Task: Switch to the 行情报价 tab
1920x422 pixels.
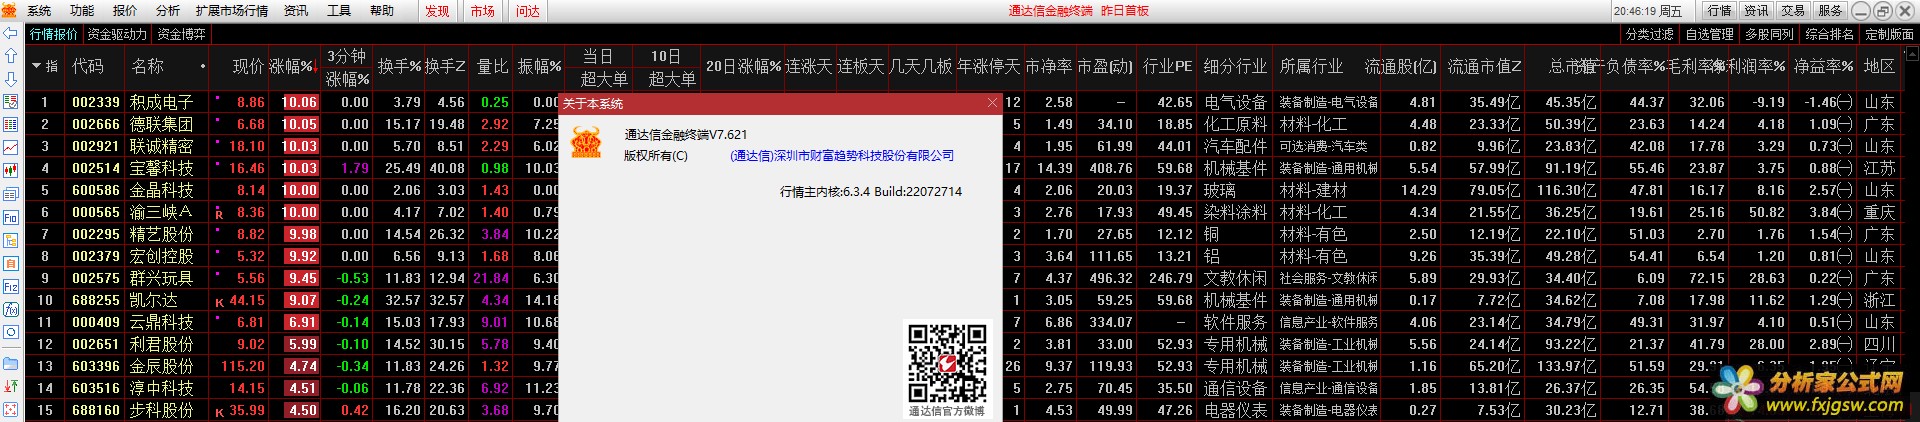Action: [x=53, y=34]
